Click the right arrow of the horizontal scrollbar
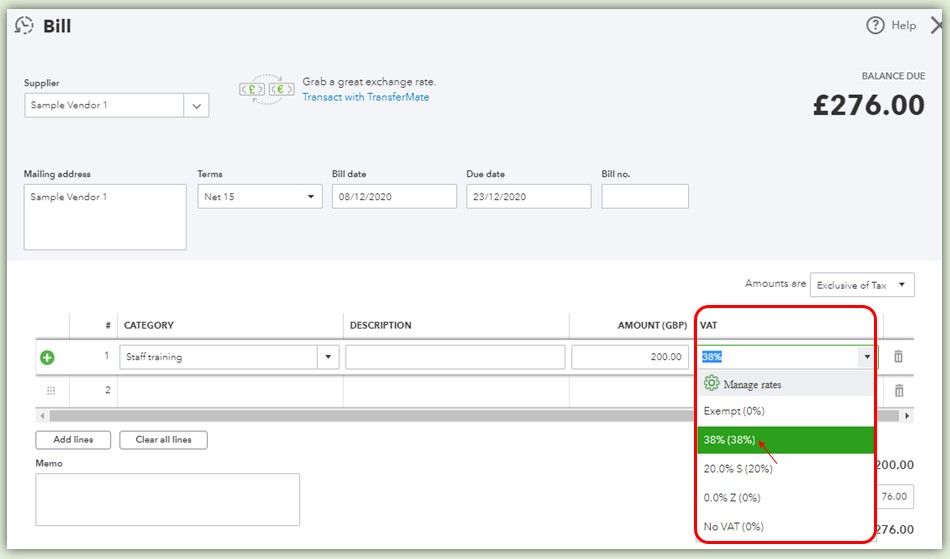 coord(907,416)
